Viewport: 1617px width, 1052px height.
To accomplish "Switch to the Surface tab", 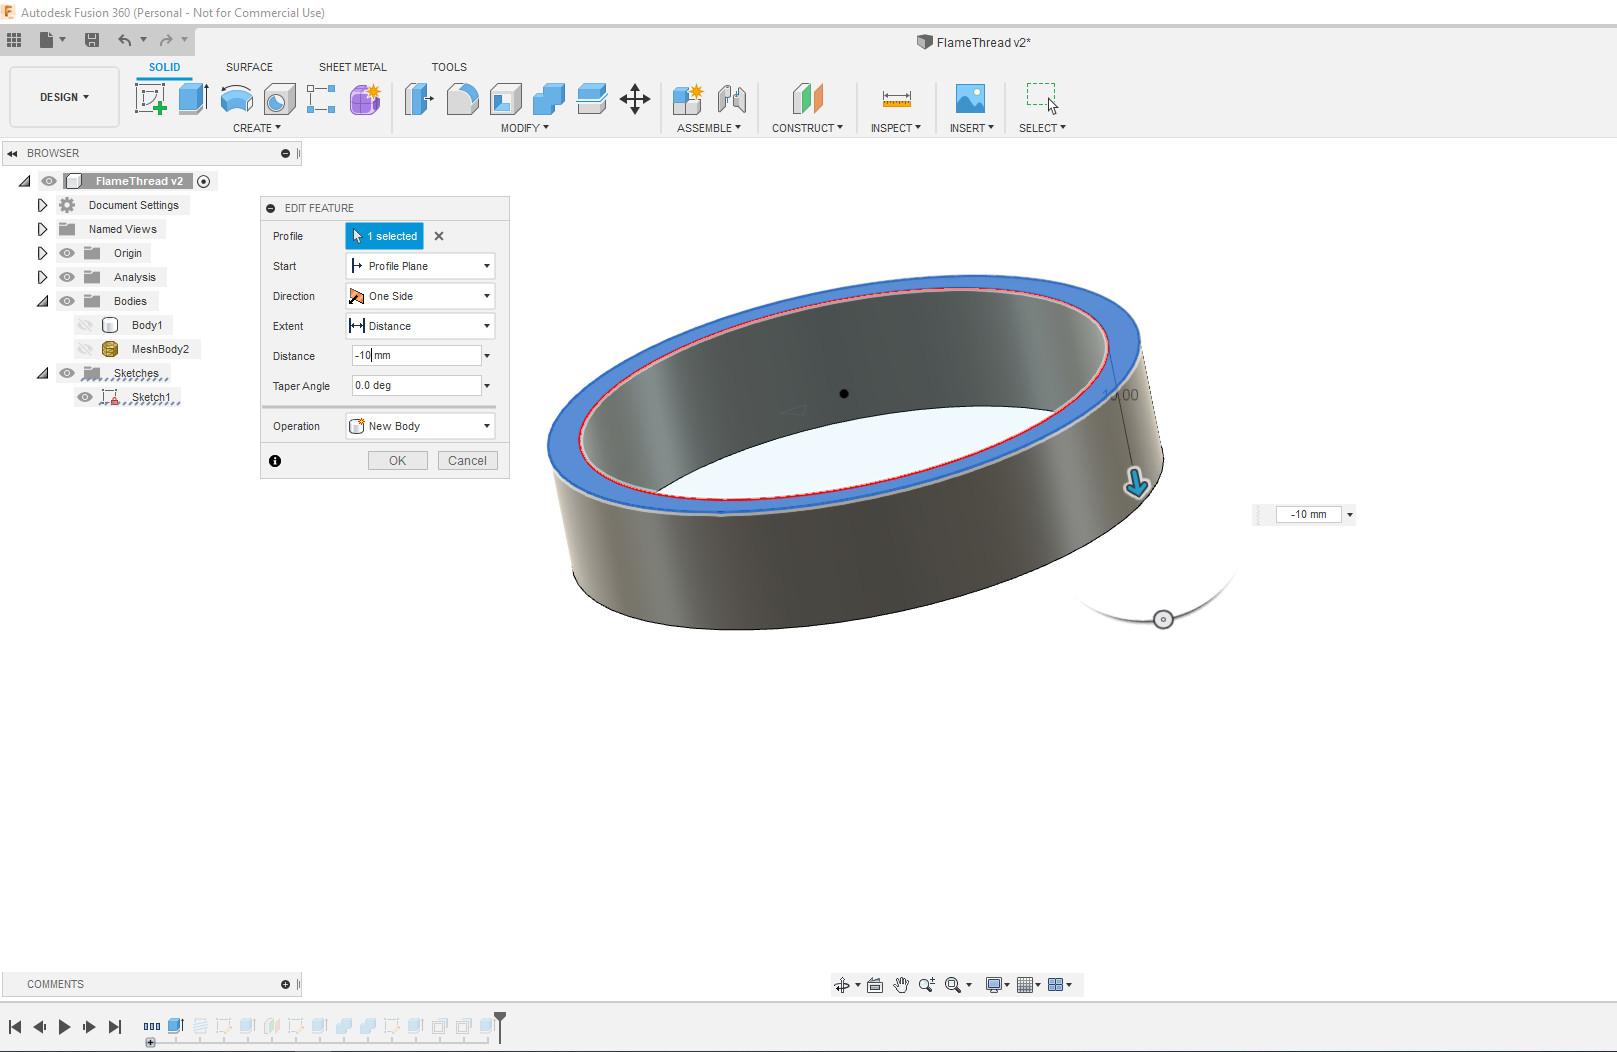I will tap(249, 67).
